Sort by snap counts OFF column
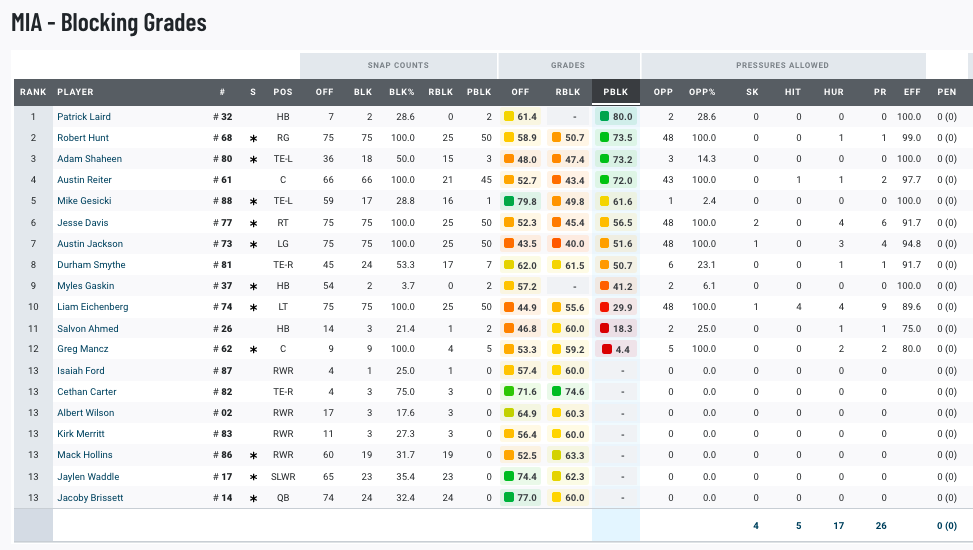Image resolution: width=973 pixels, height=550 pixels. [325, 92]
